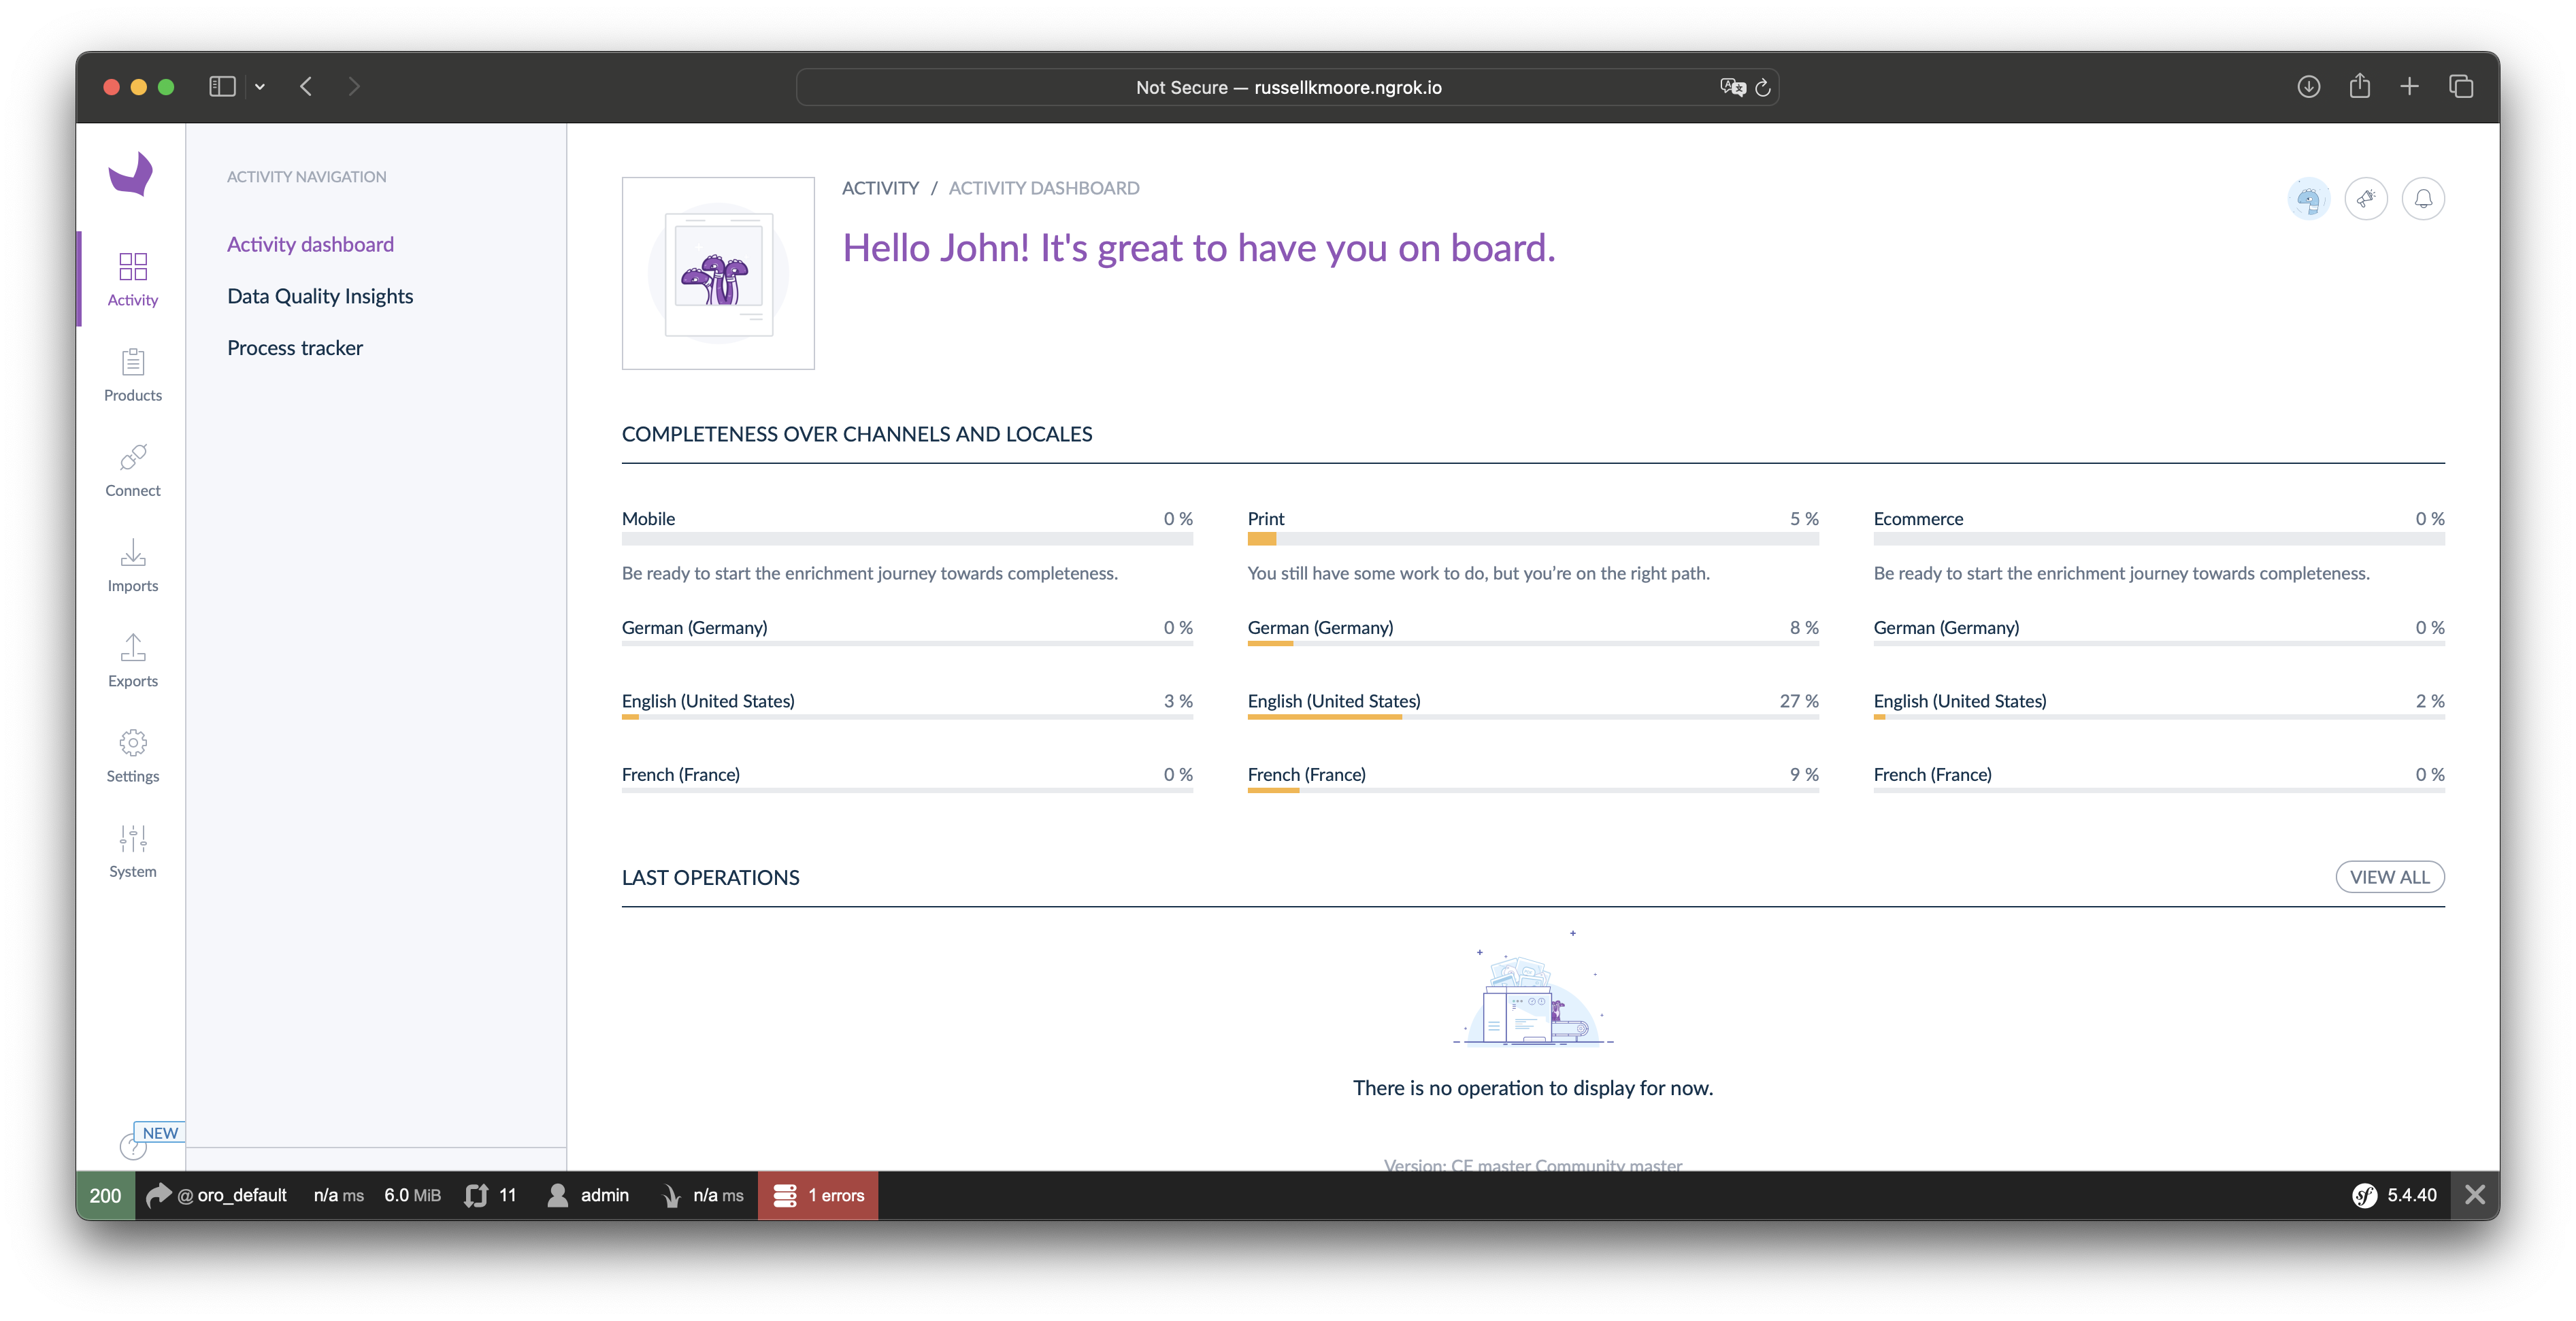Viewport: 2576px width, 1321px height.
Task: Click the Mobile channel progress bar
Action: coord(907,540)
